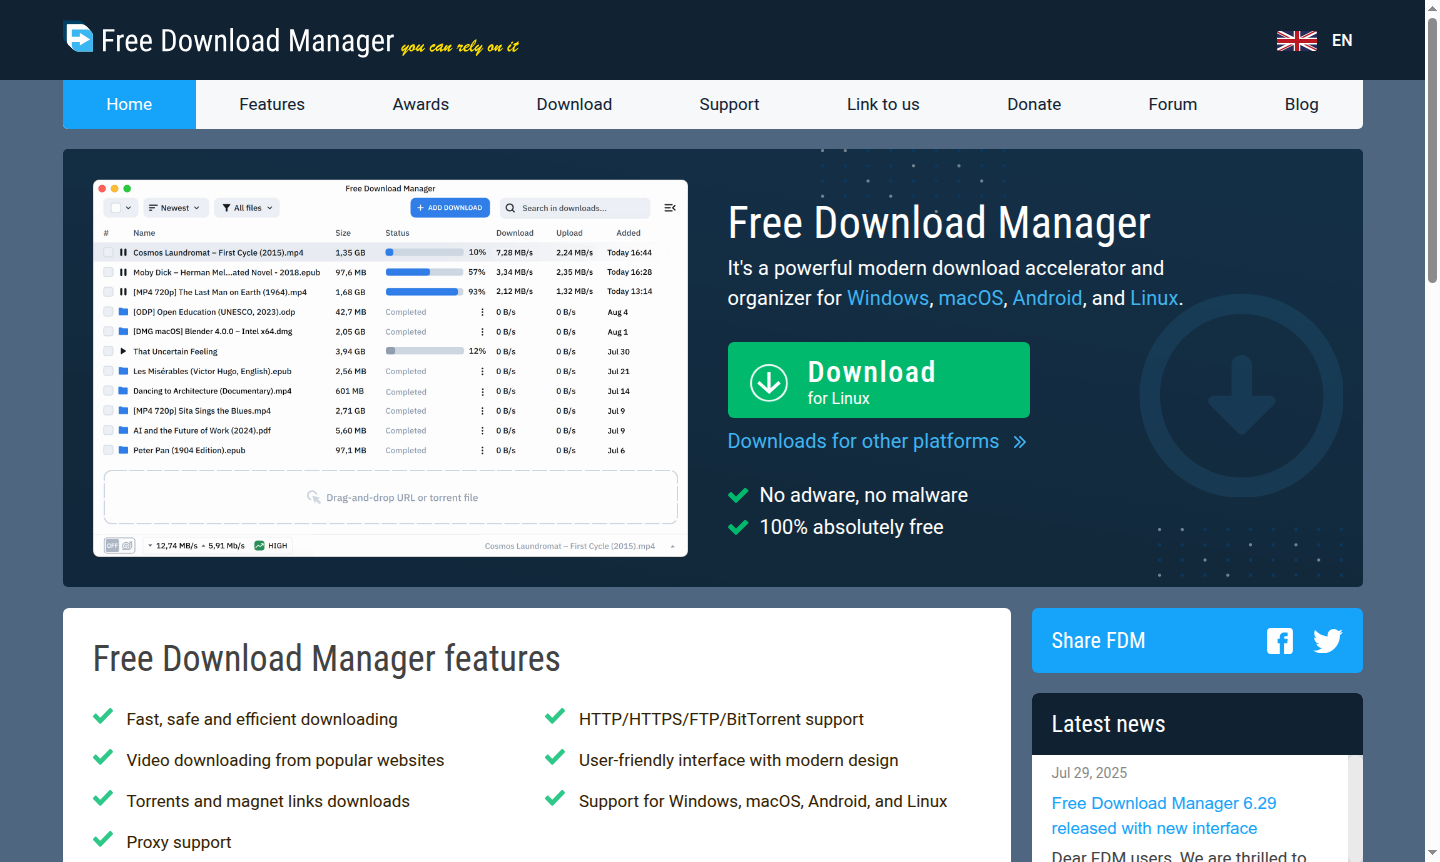Open the Newest sorting dropdown
The width and height of the screenshot is (1440, 862).
point(176,207)
